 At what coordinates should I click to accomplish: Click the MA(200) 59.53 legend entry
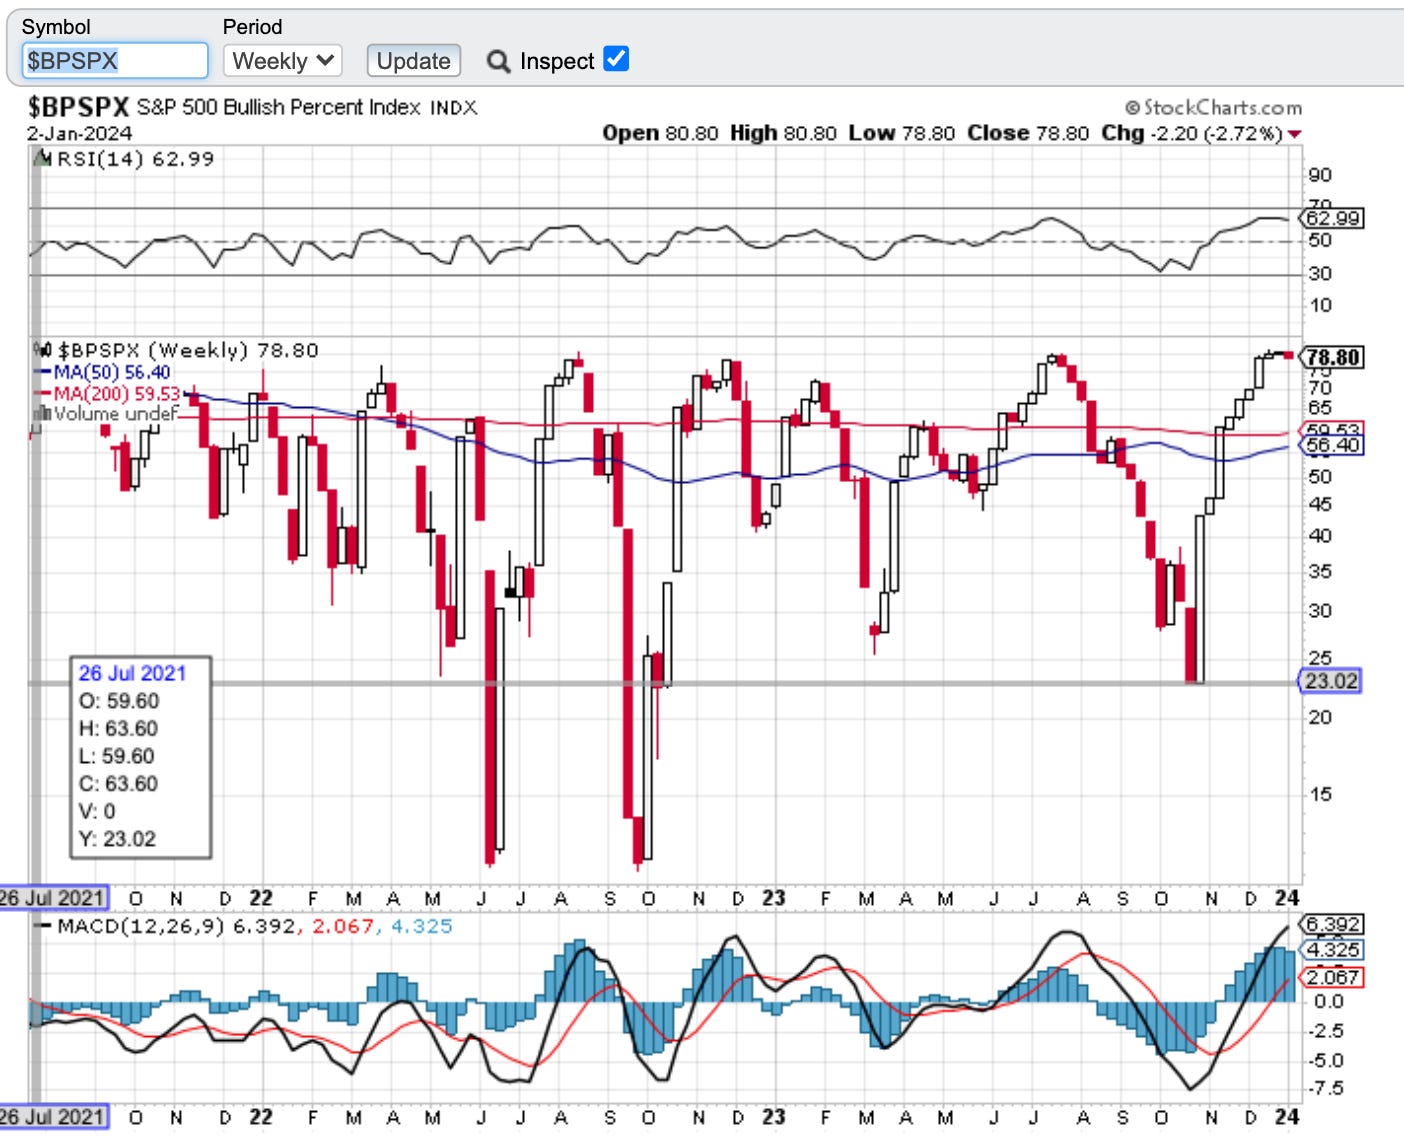(117, 394)
